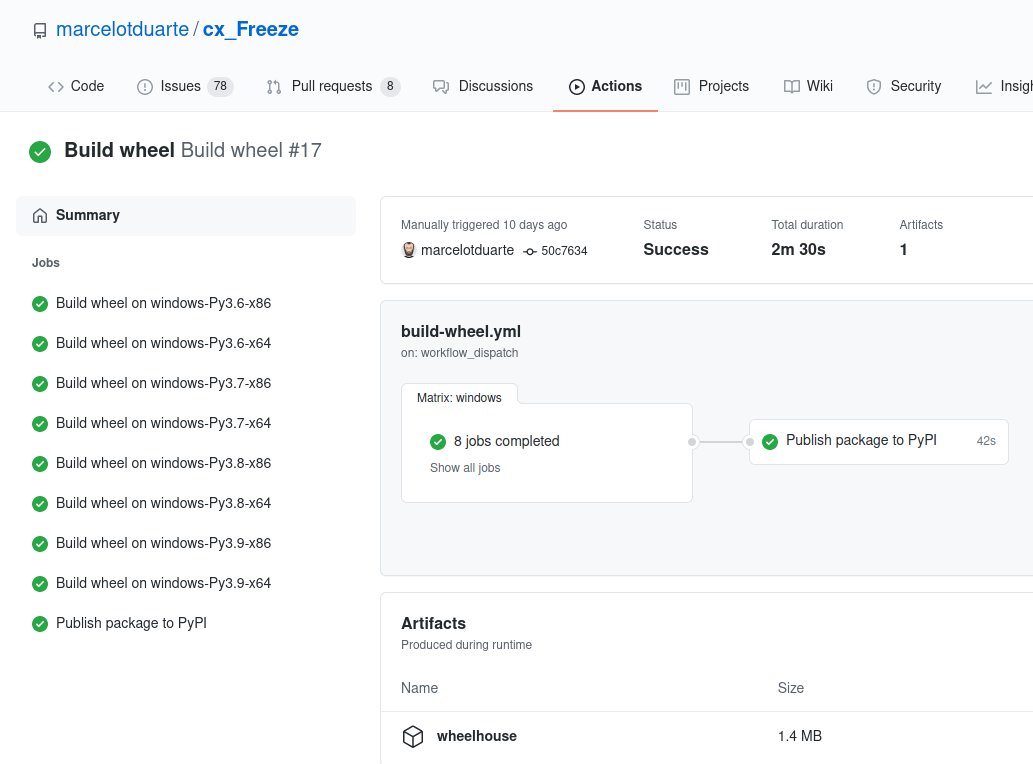The image size is (1033, 764).
Task: Click the code brackets icon beside Code
Action: click(55, 86)
